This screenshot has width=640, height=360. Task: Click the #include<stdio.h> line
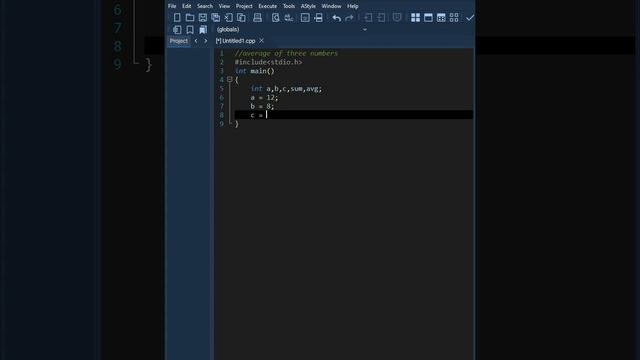coord(268,62)
